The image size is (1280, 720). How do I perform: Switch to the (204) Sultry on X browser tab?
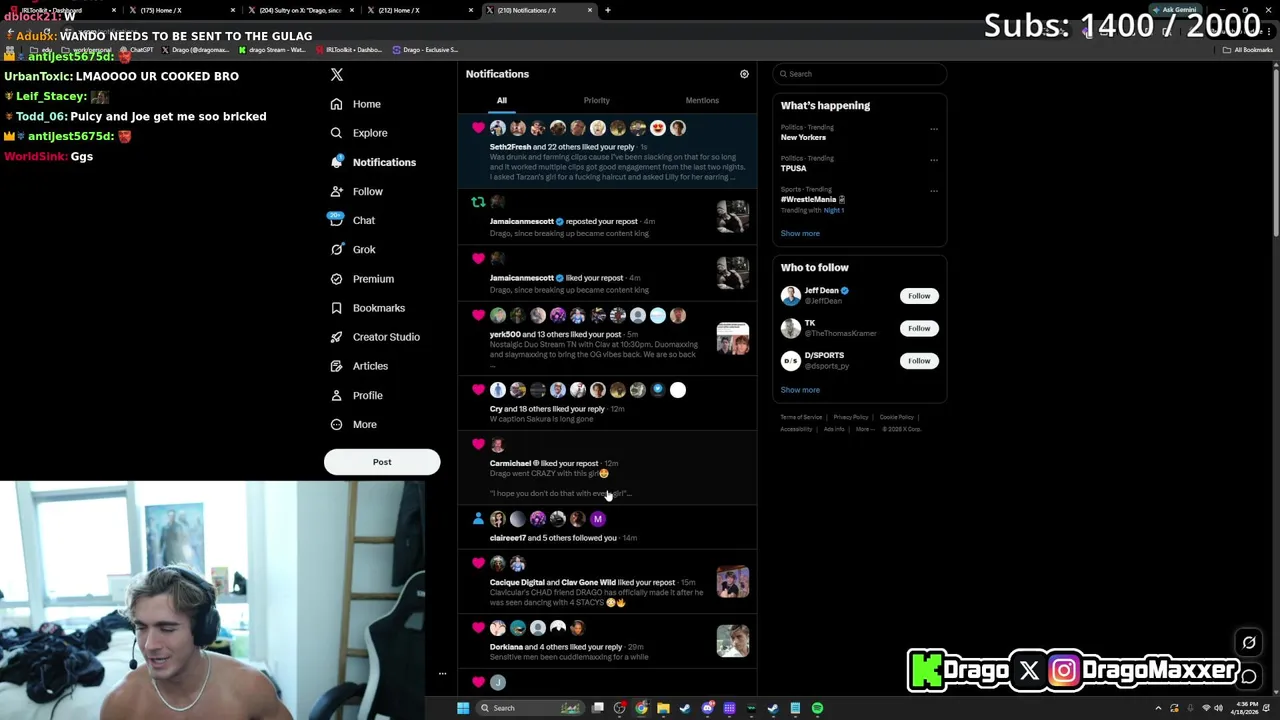coord(298,10)
